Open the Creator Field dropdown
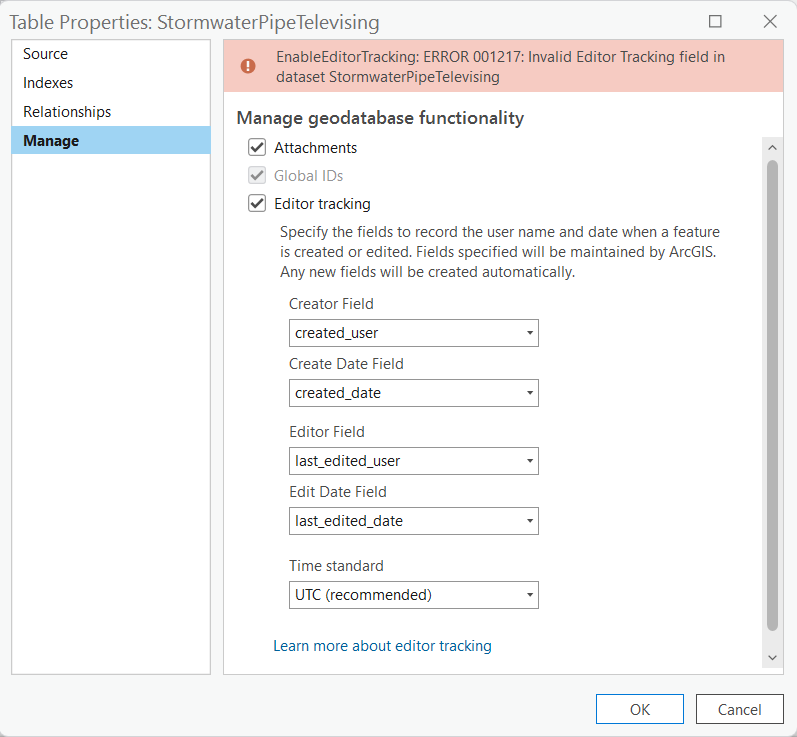This screenshot has width=797, height=737. pos(414,333)
